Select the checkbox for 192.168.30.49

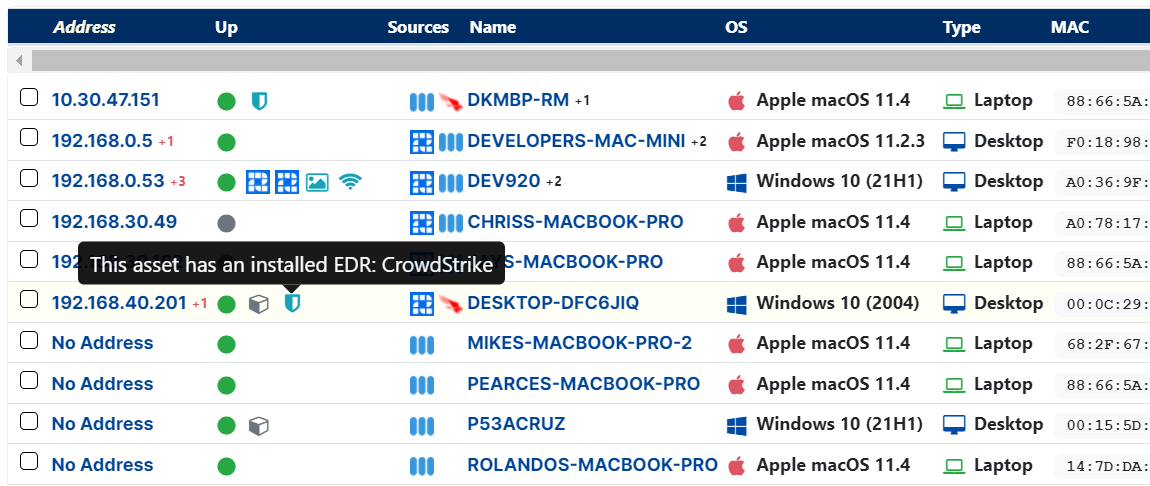[x=29, y=218]
